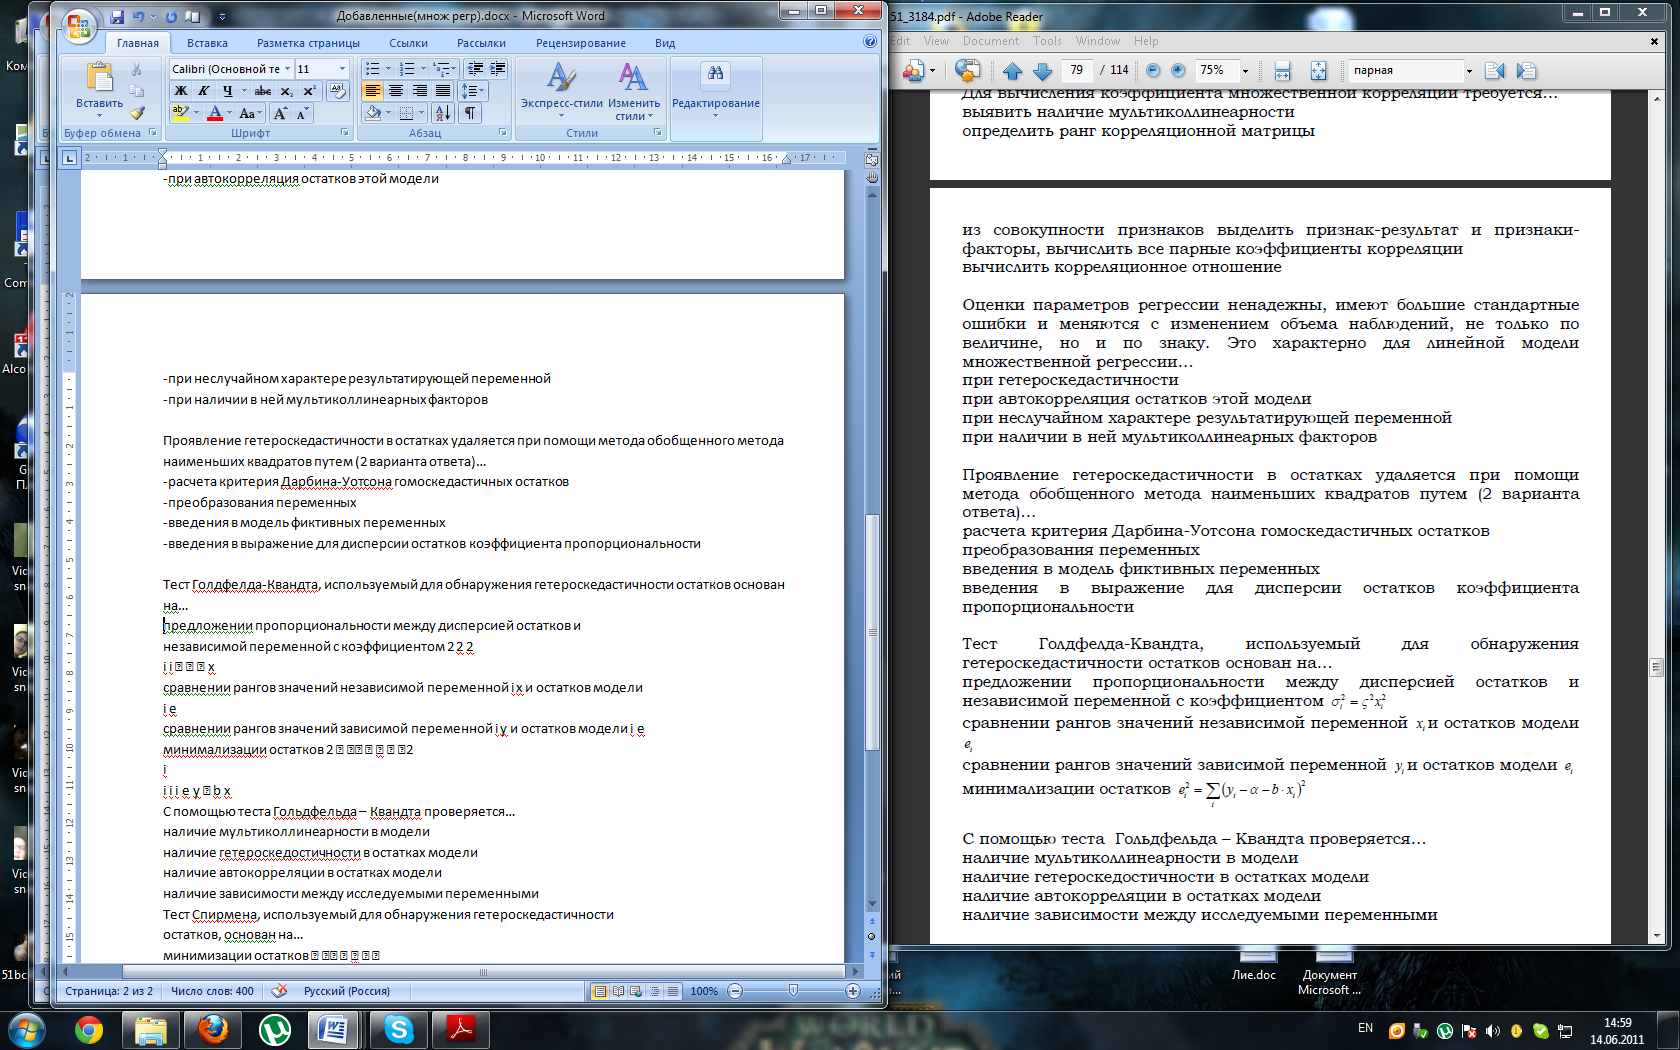
Task: Click the page number field showing 79
Action: (x=1076, y=70)
